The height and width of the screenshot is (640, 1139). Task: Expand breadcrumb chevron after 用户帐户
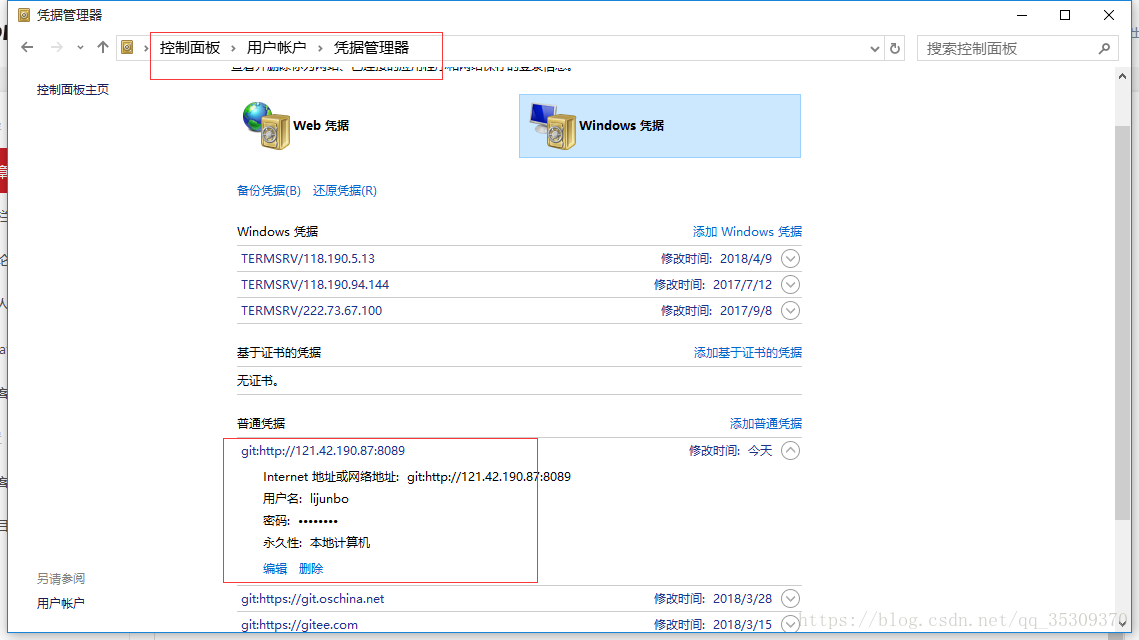click(320, 48)
